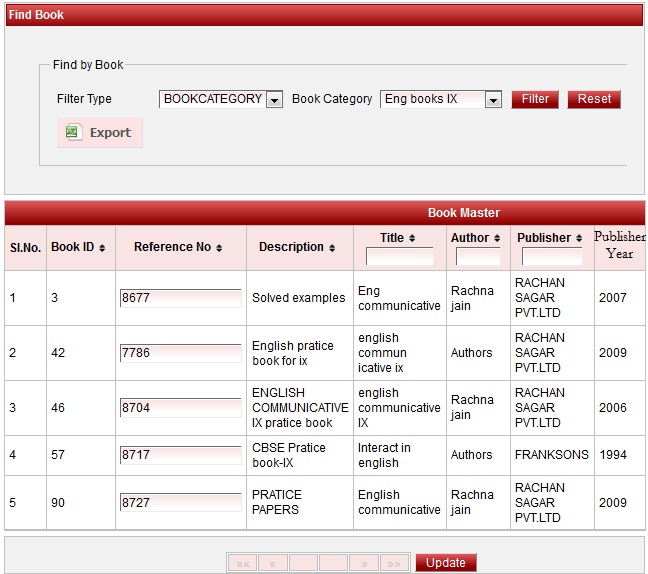Sort by Title column arrows
Screen dimensions: 648x574
pos(412,238)
